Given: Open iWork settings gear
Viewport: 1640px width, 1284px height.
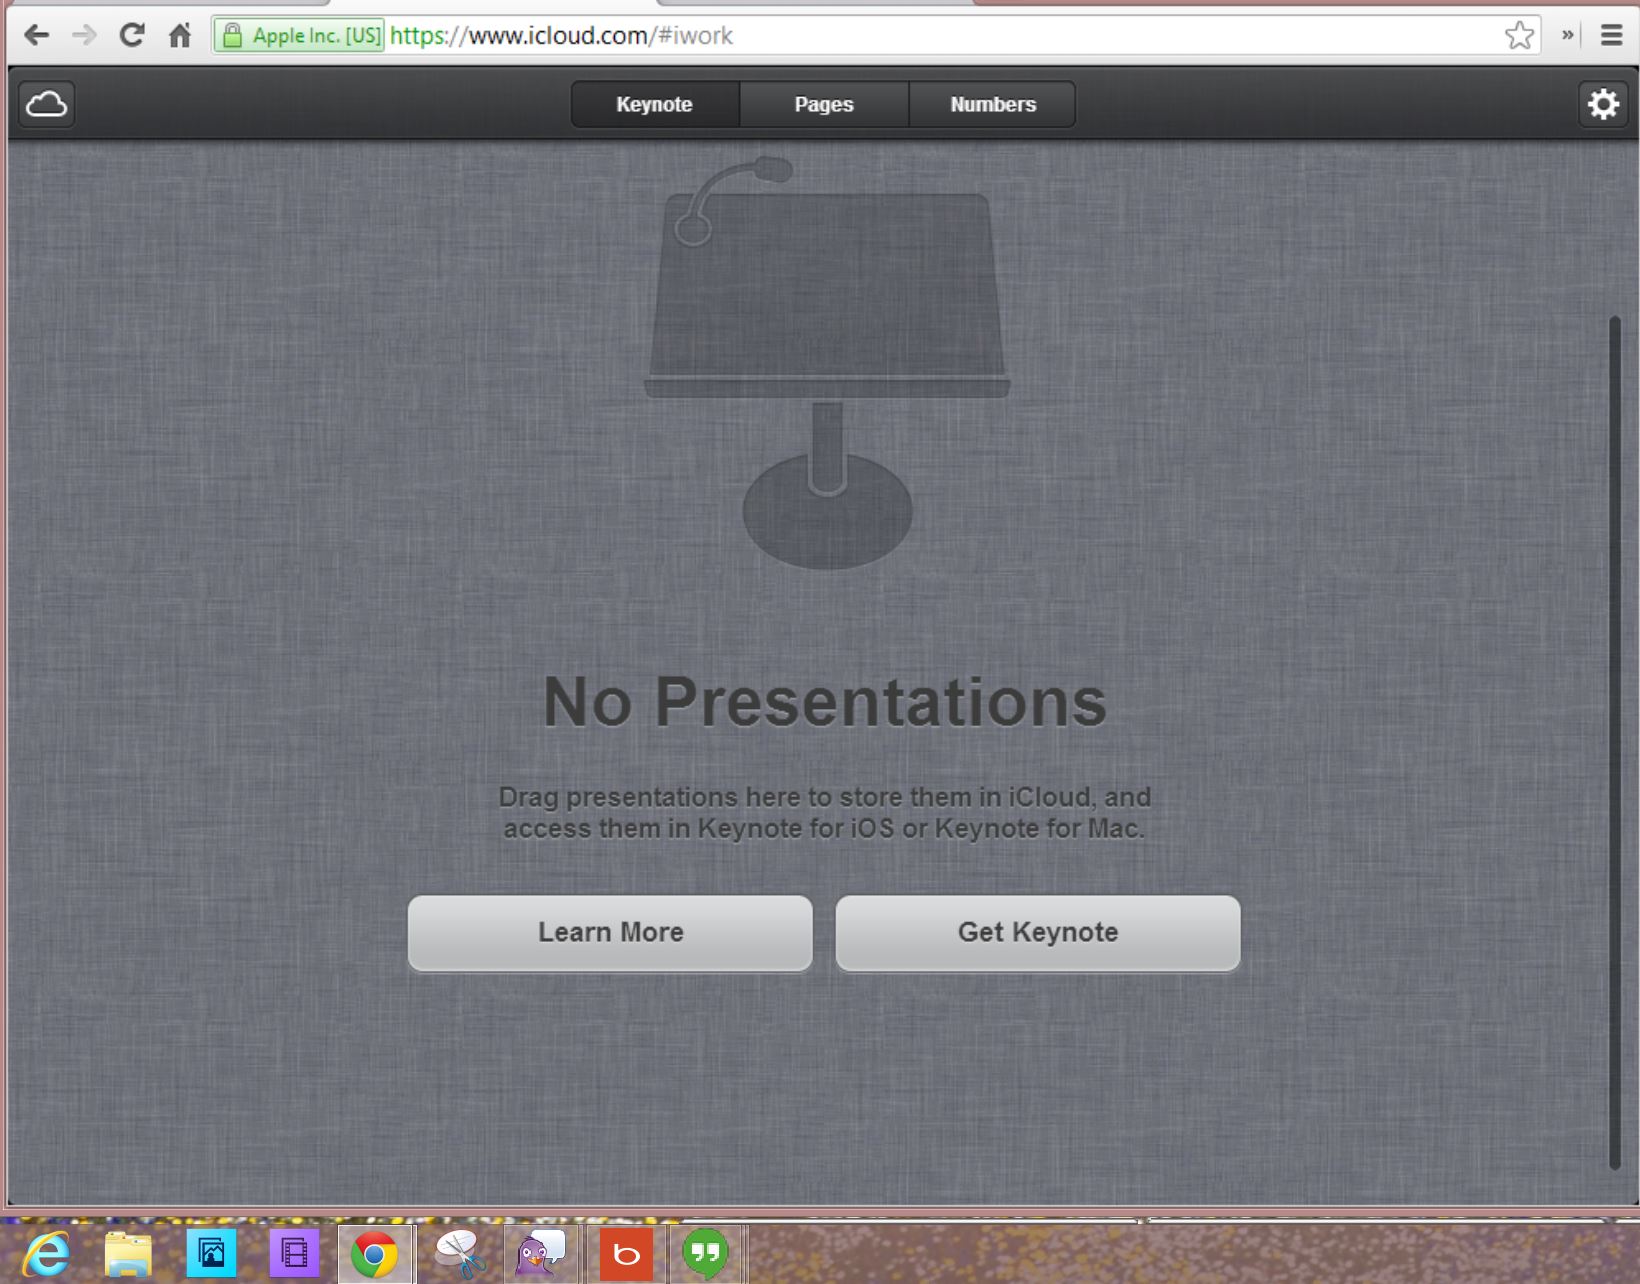Looking at the screenshot, I should pyautogui.click(x=1603, y=104).
